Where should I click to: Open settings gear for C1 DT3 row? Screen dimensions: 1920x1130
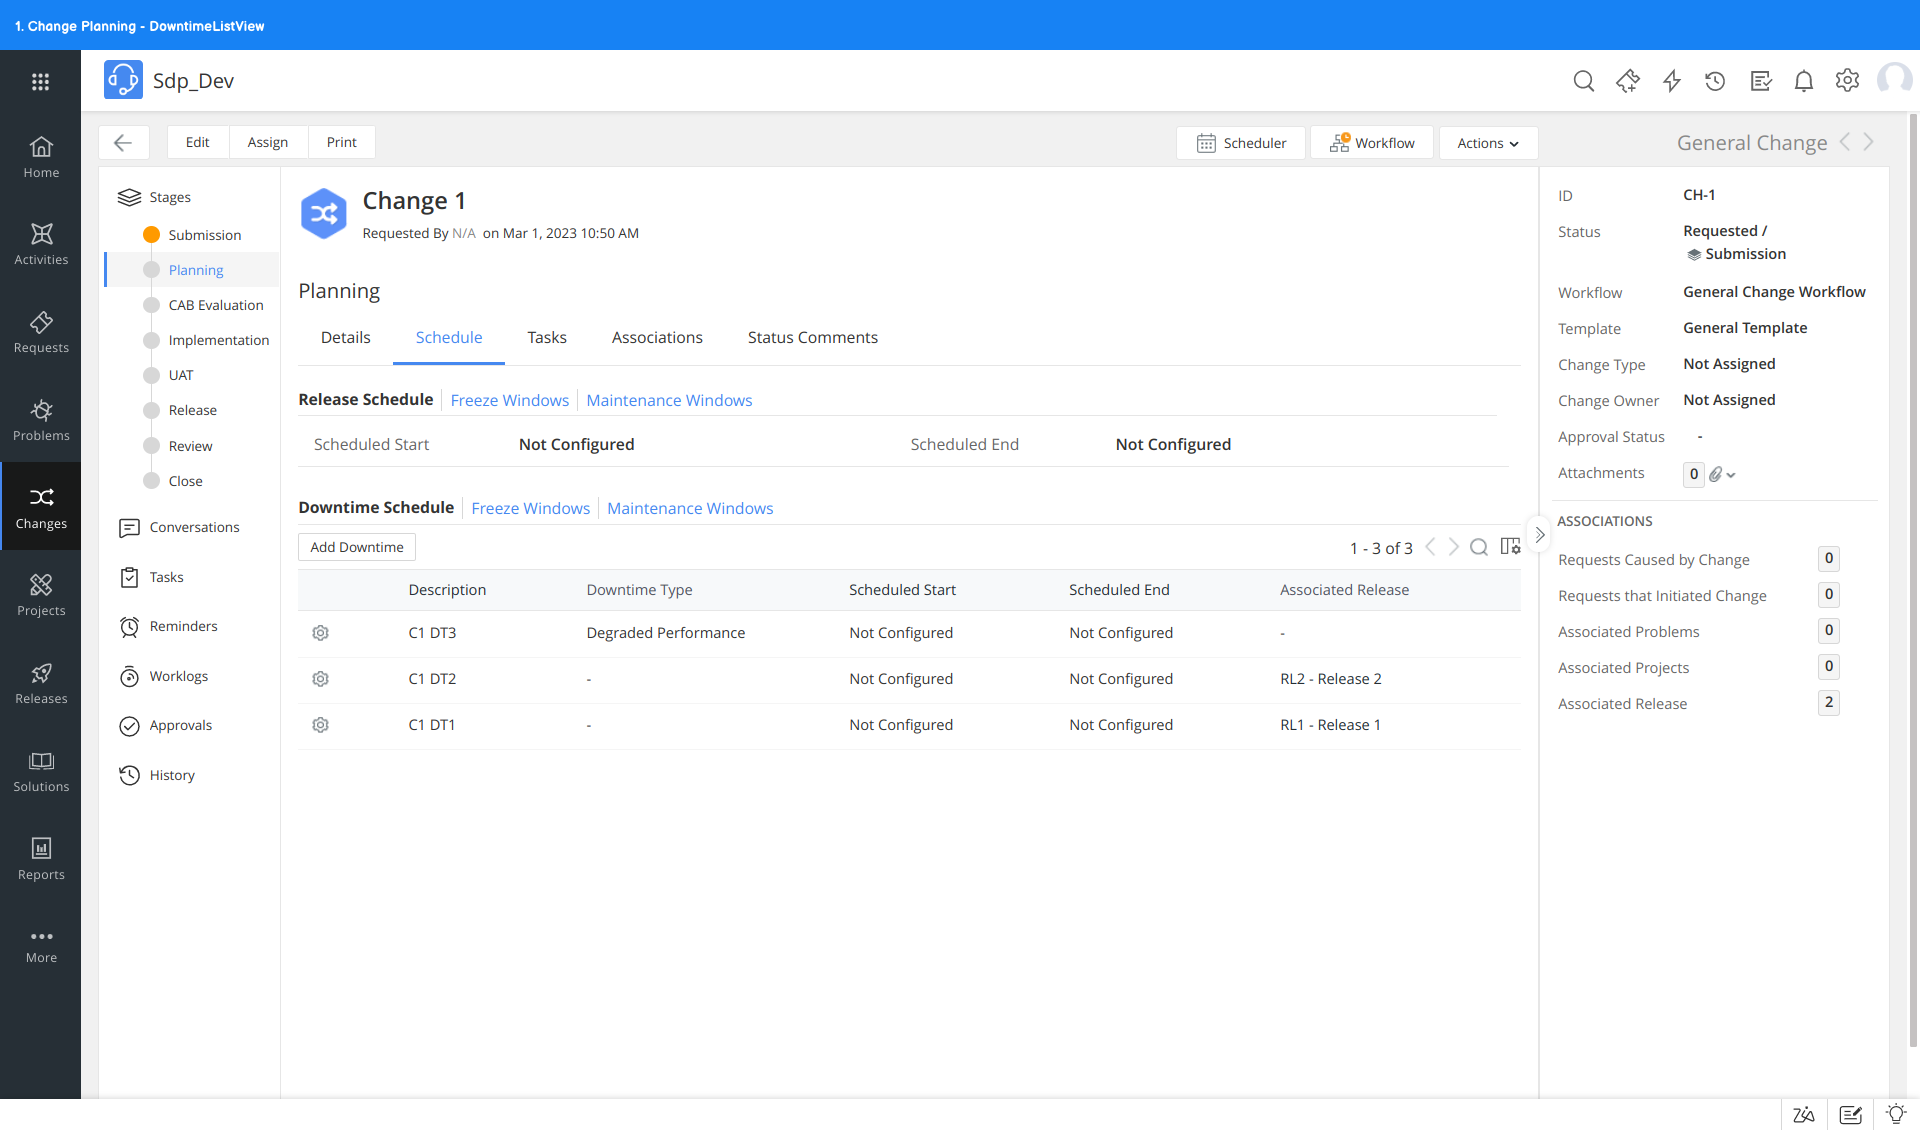tap(320, 633)
